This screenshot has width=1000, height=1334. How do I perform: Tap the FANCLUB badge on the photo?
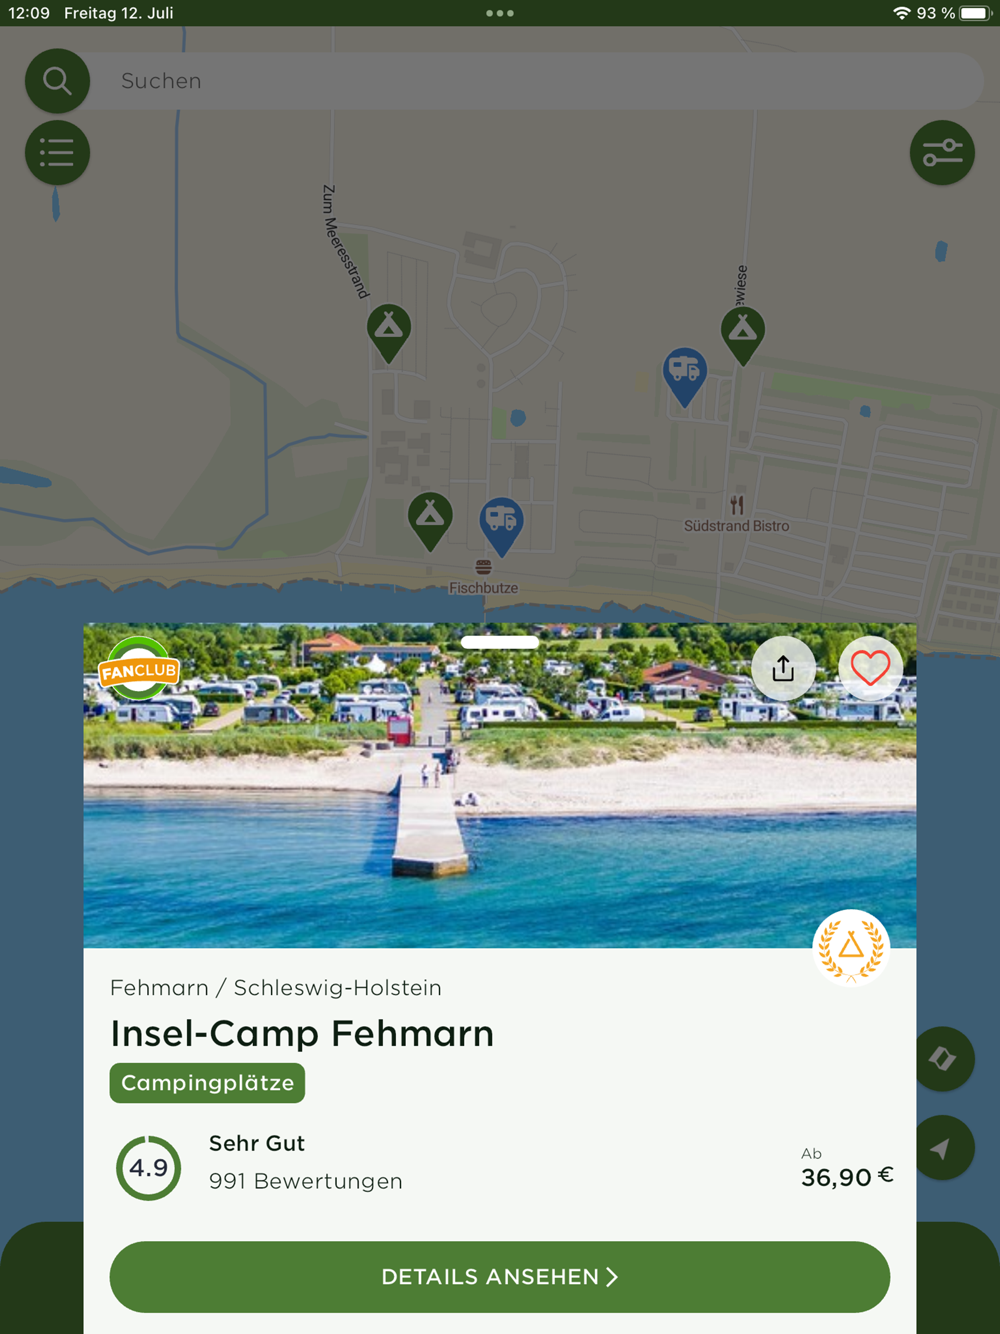point(139,669)
